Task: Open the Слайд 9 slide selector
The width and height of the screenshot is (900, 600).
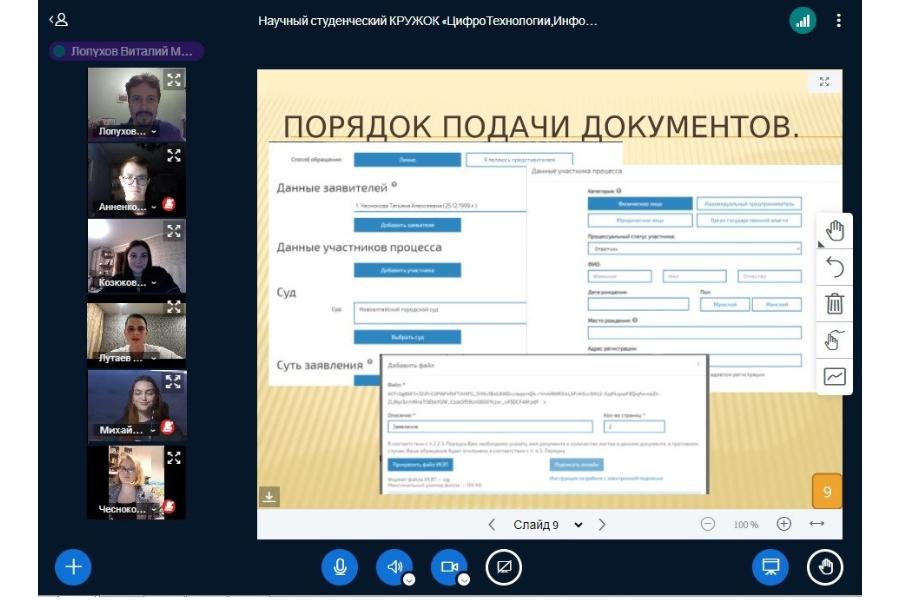Action: [x=548, y=525]
